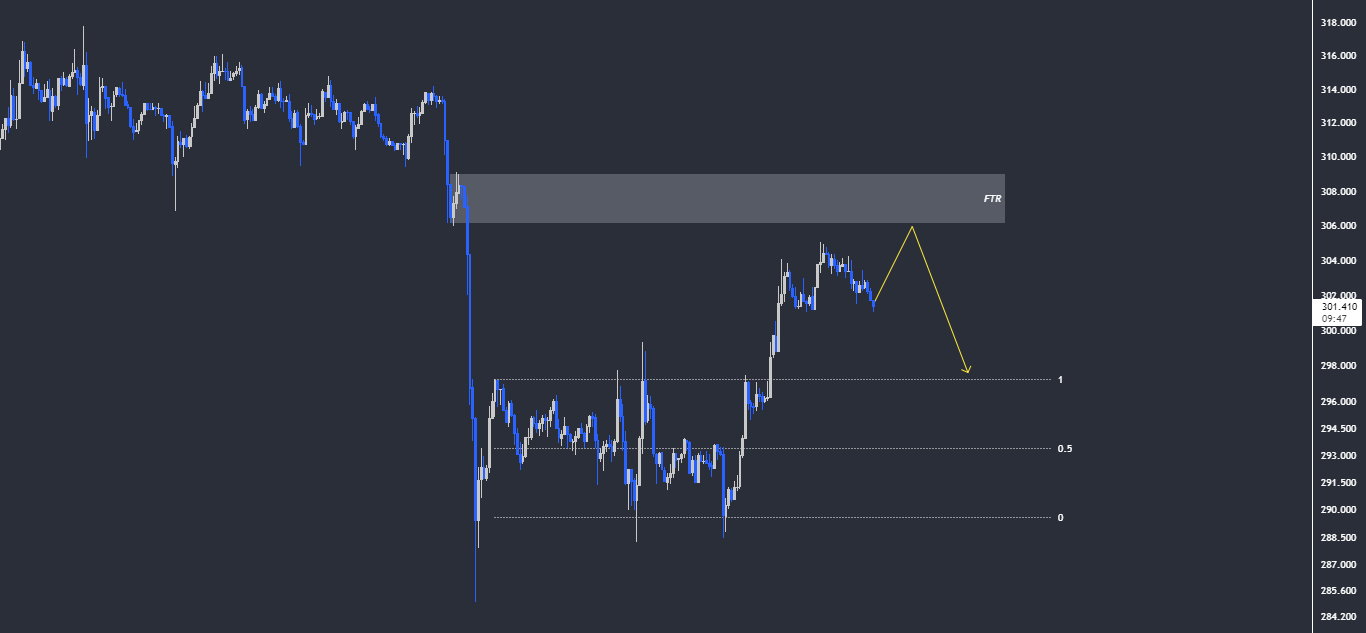Click the 306.000 price axis label
The image size is (1366, 633).
tap(1338, 226)
